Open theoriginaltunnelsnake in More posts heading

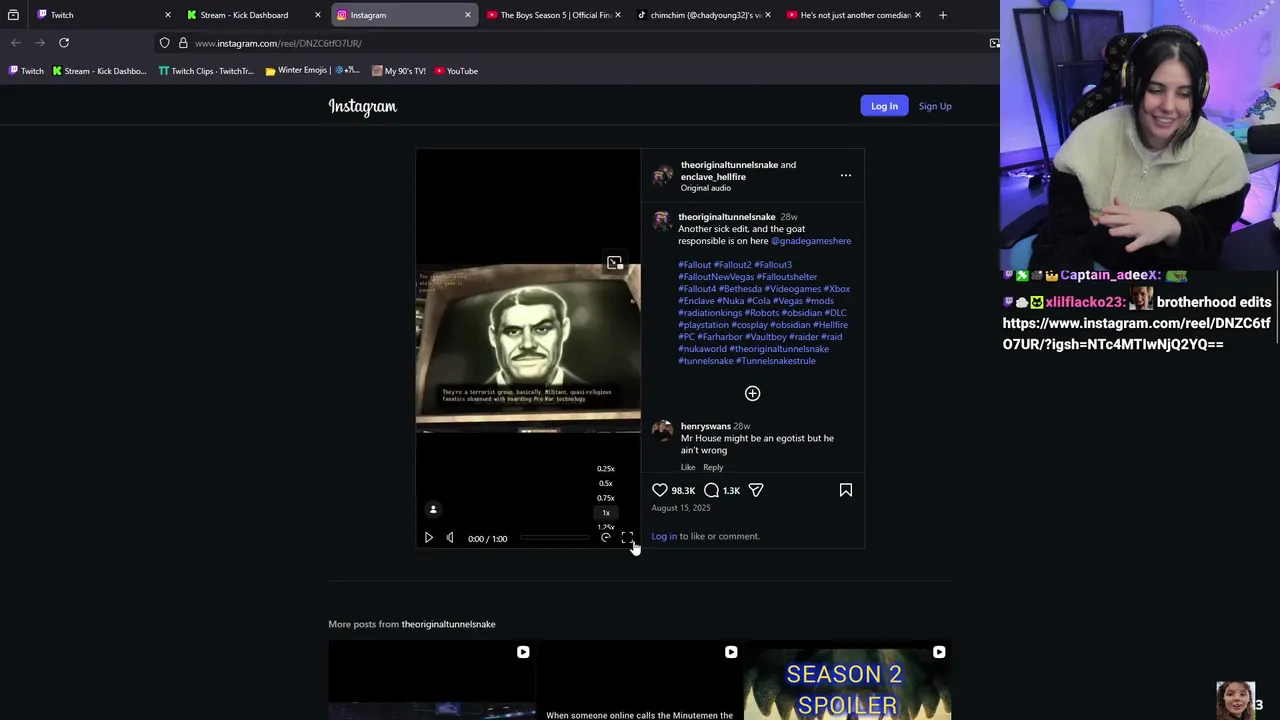(x=448, y=624)
